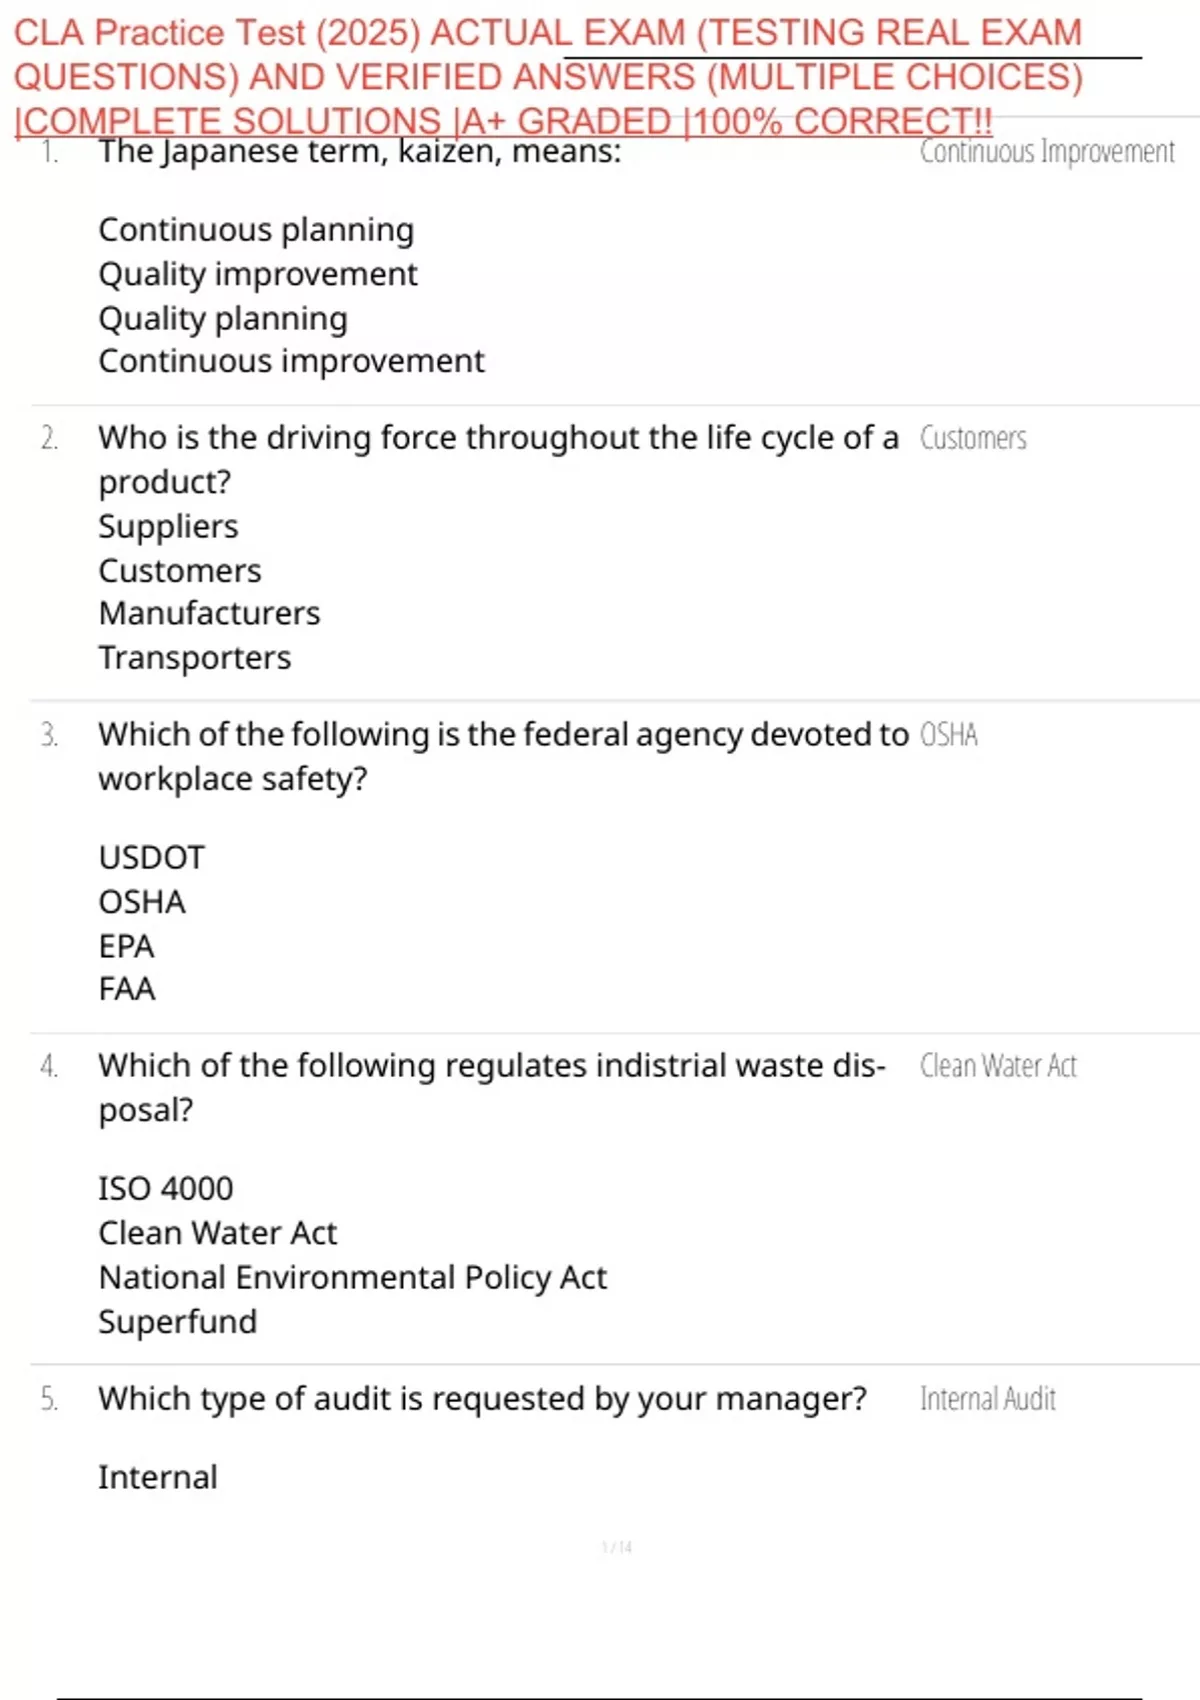
Task: Select the Superfund answer option
Action: (x=178, y=1322)
